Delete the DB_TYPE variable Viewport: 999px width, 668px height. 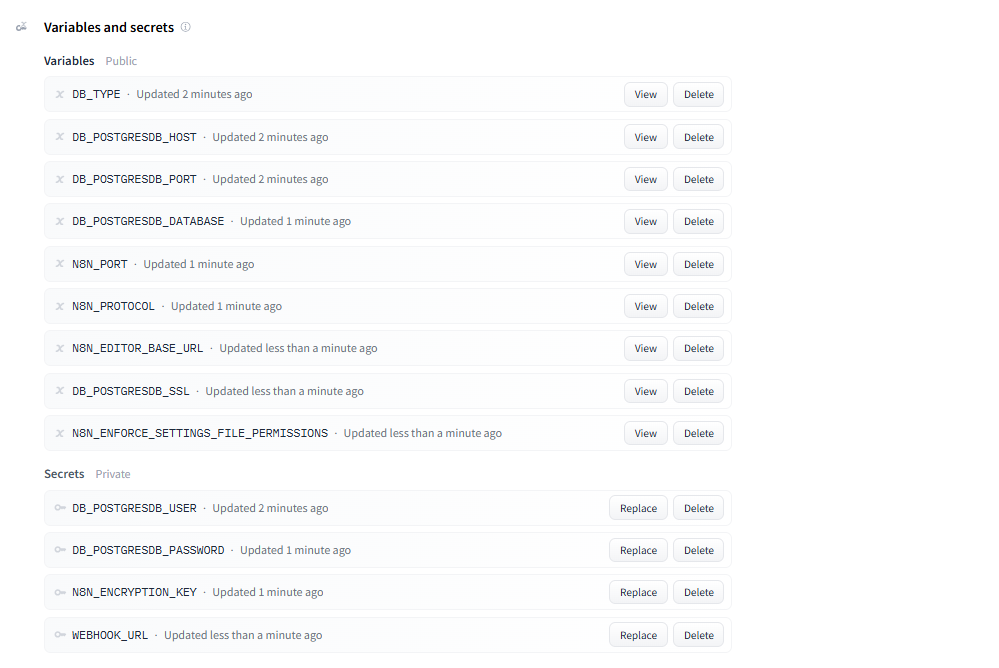[698, 94]
